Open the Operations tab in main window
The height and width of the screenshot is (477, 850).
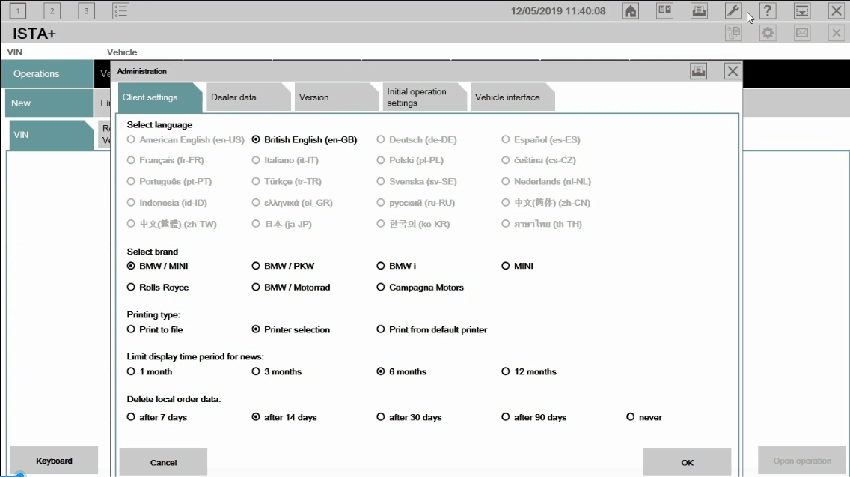coord(47,74)
